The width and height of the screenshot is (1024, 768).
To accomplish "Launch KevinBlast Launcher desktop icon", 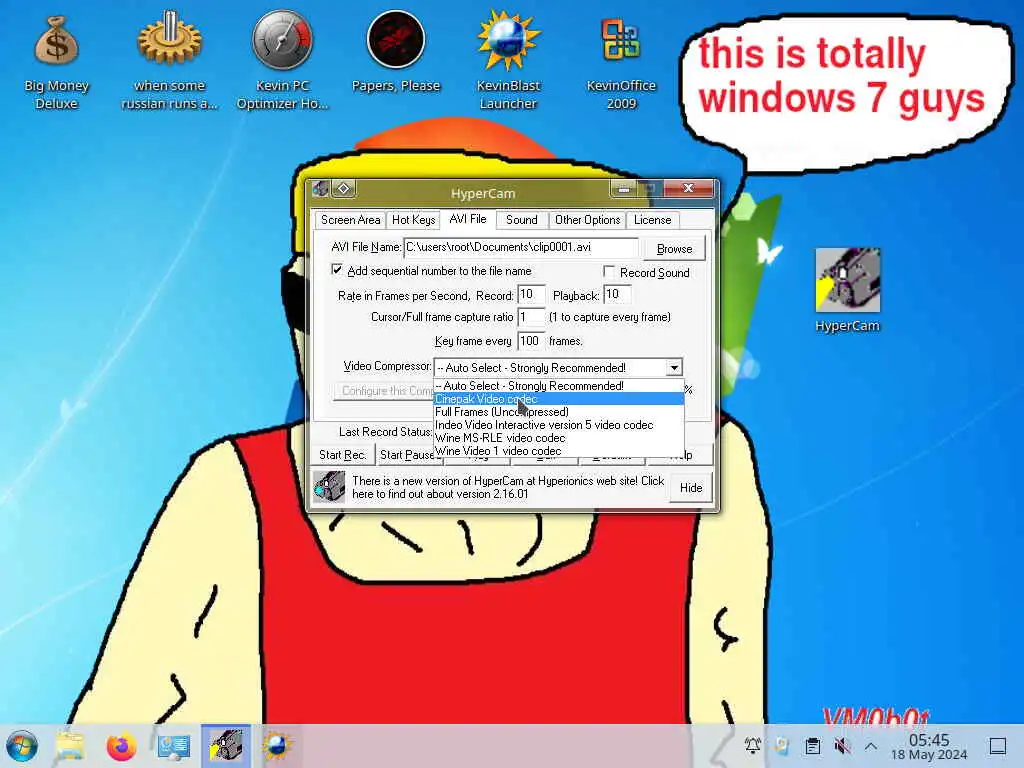I will coord(508,62).
